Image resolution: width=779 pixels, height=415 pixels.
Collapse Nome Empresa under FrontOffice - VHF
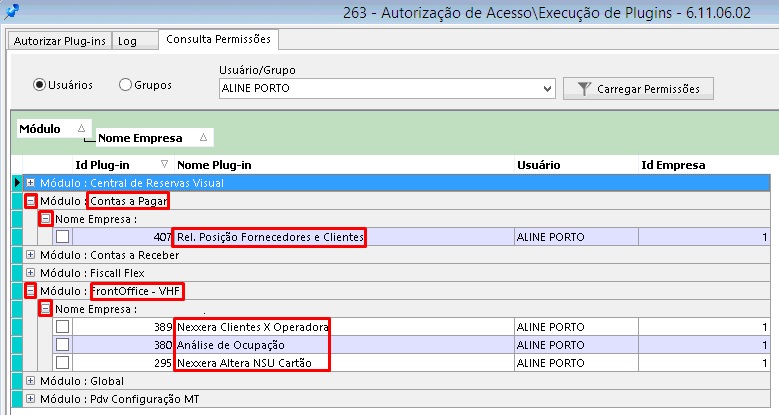coord(46,309)
